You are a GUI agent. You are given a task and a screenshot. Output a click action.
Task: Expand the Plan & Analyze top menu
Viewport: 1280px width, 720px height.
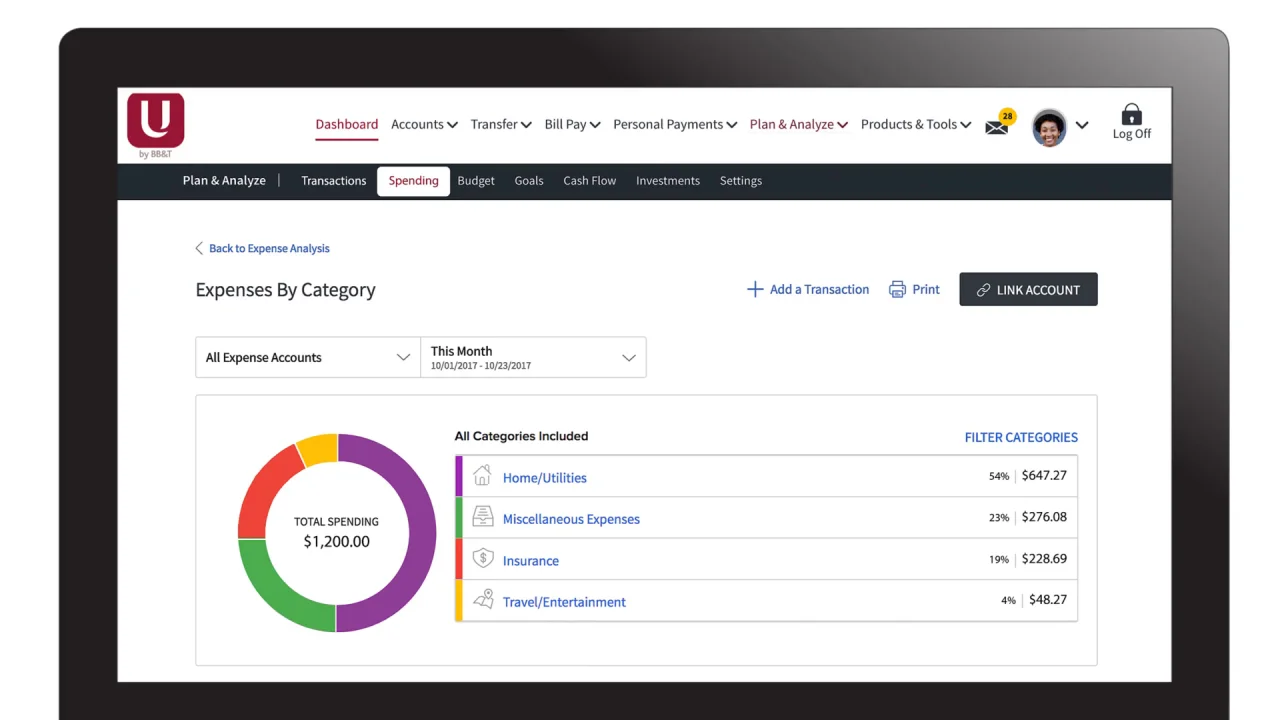point(798,124)
